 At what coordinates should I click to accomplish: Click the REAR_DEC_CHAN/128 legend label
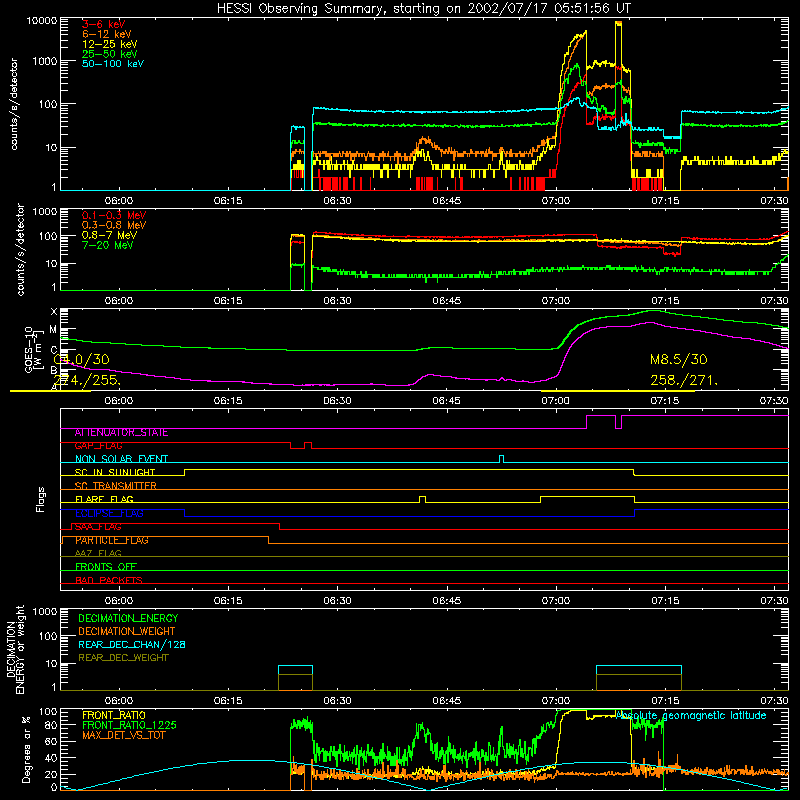coord(132,645)
